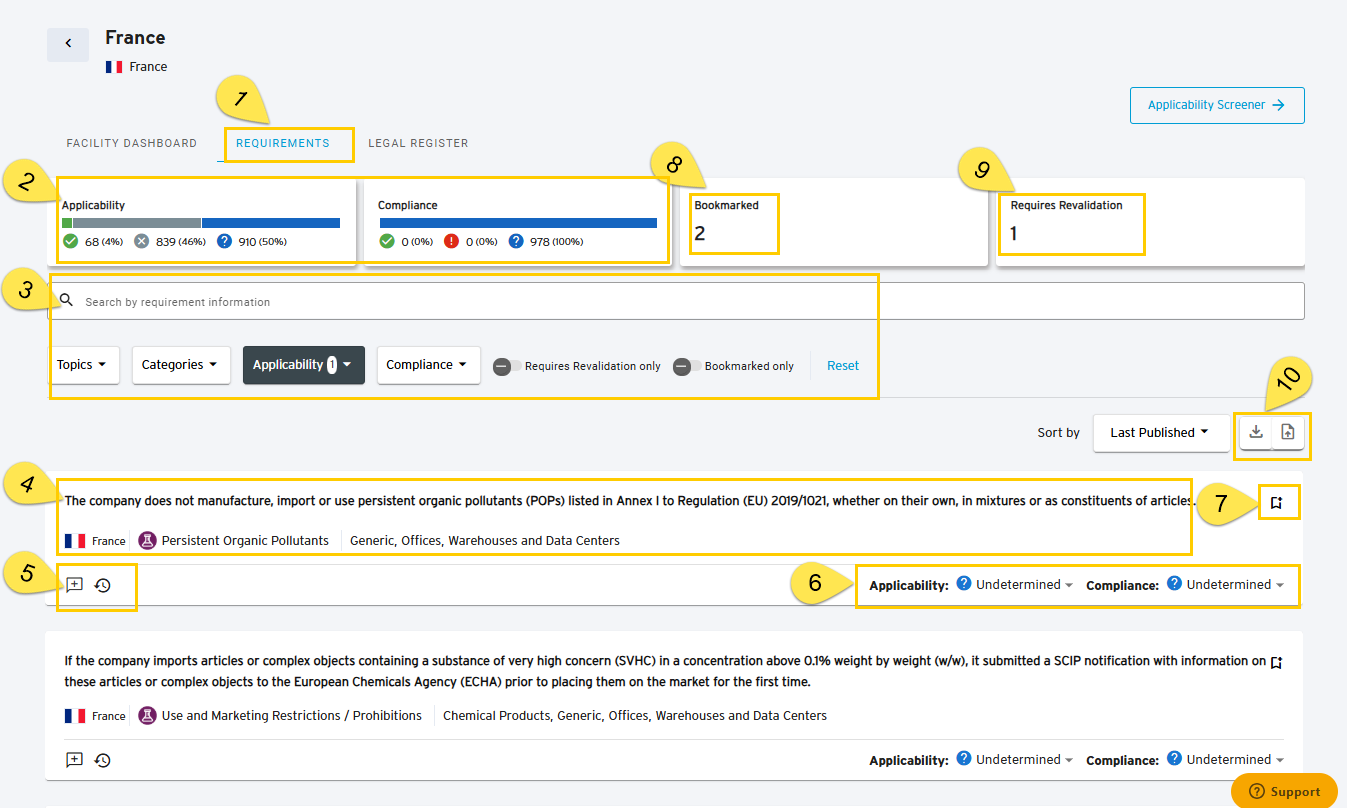
Task: Change Applicability status of the SVHC requirement
Action: pos(1015,759)
